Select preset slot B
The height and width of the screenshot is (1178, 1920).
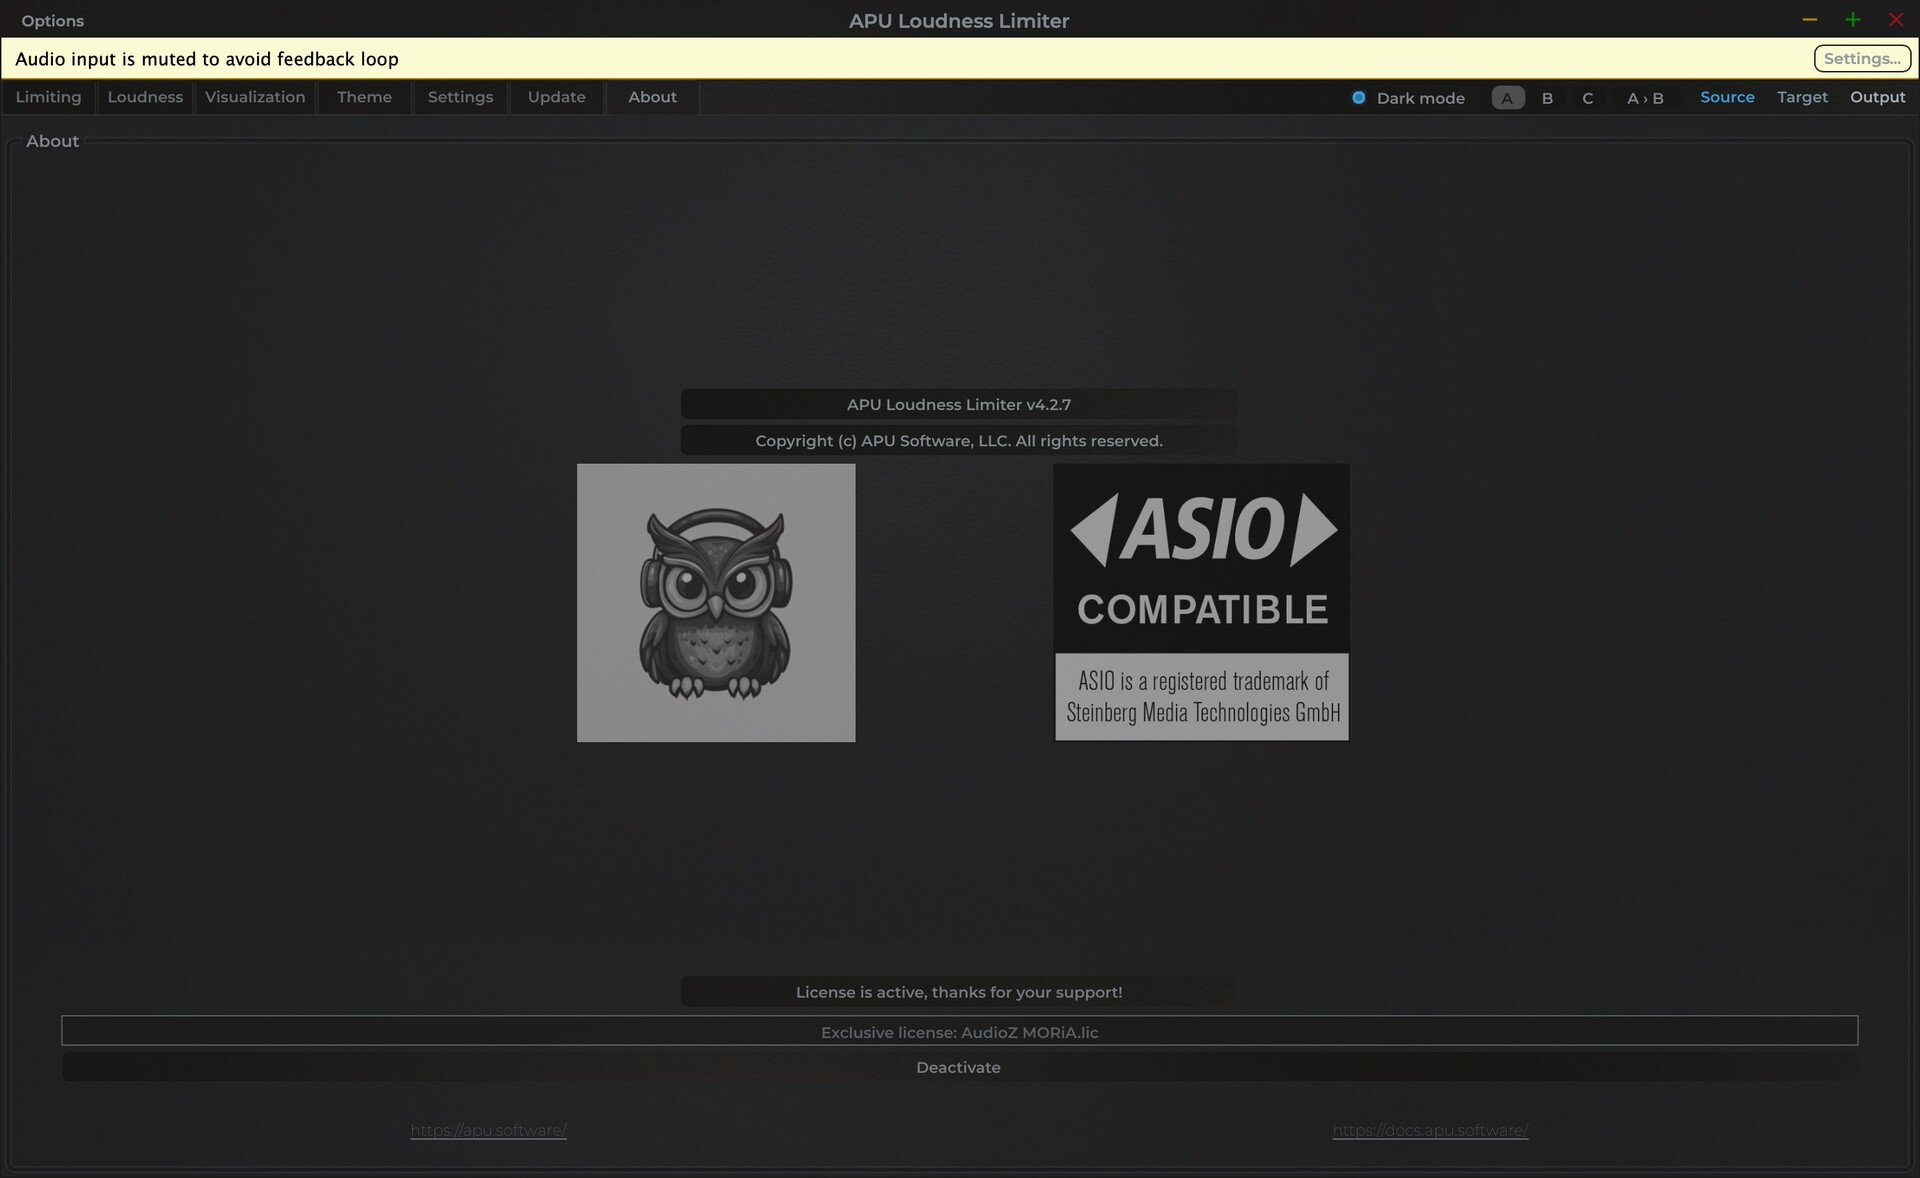1547,98
